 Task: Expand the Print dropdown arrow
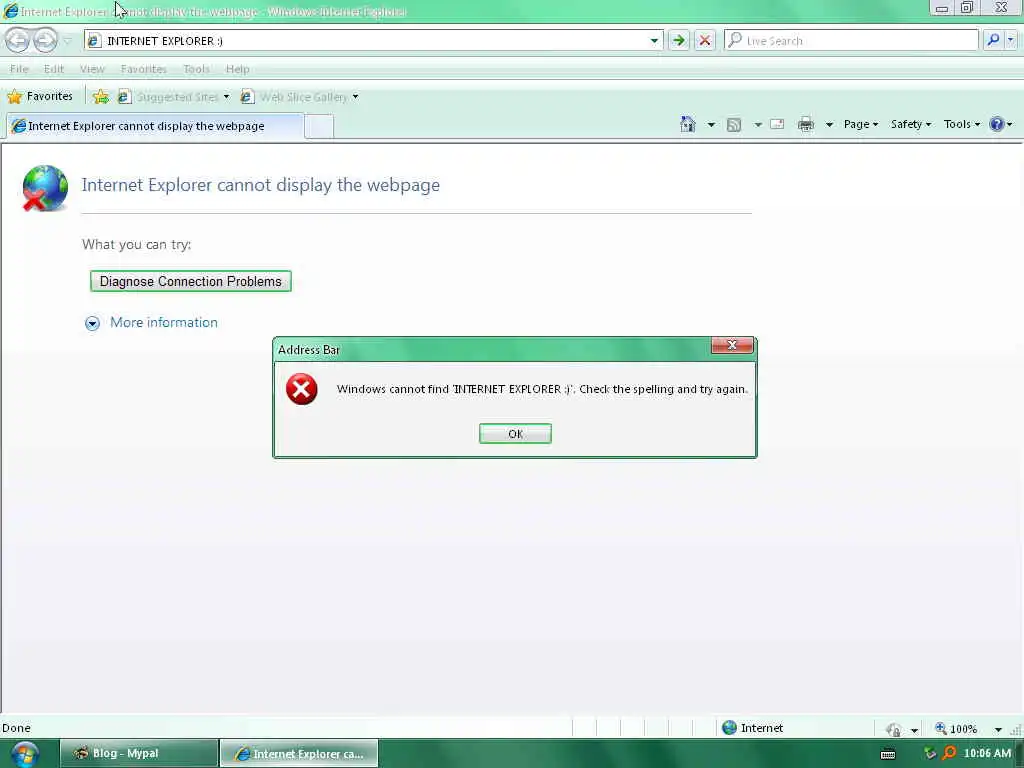click(829, 124)
